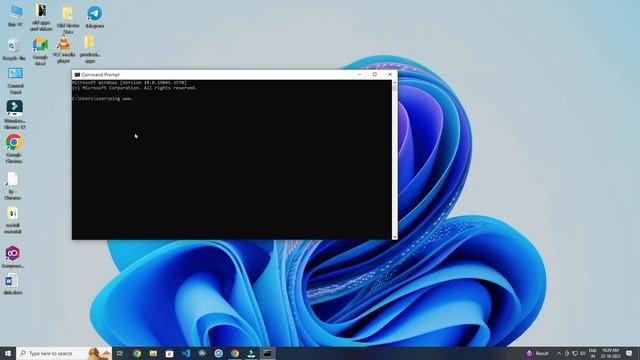The width and height of the screenshot is (640, 360).
Task: Click the Result item on the taskbar
Action: coord(538,353)
